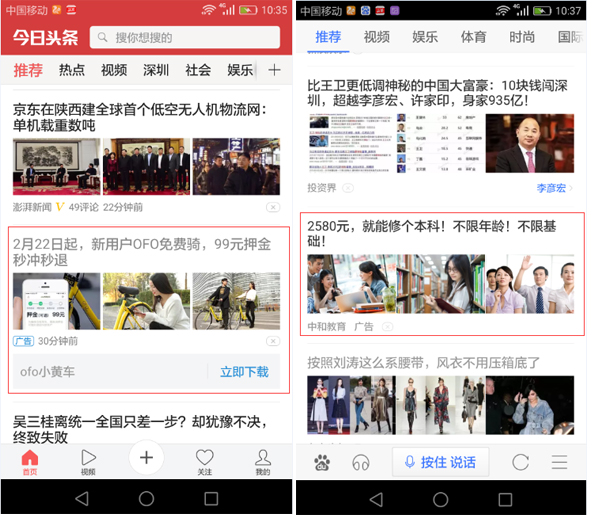Tap the 今日头条 logo
This screenshot has height=515, width=602.
click(45, 37)
